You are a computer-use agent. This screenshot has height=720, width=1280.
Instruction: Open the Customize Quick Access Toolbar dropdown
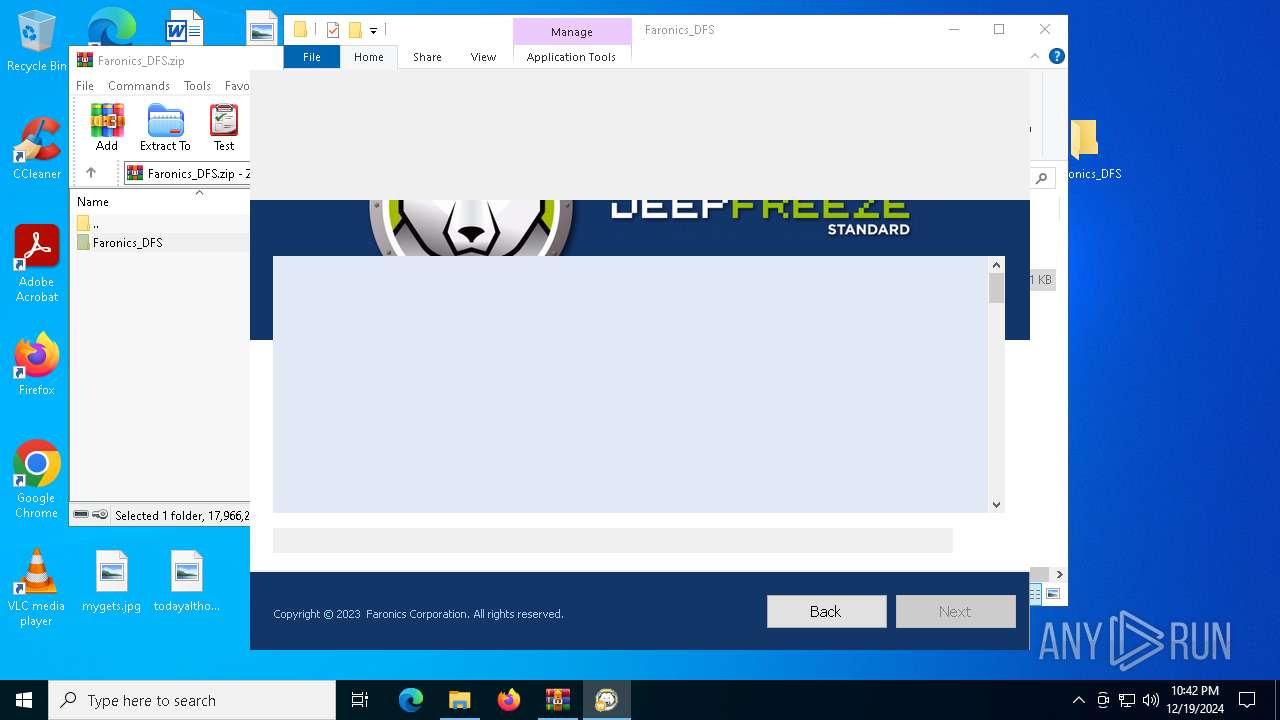coord(373,31)
